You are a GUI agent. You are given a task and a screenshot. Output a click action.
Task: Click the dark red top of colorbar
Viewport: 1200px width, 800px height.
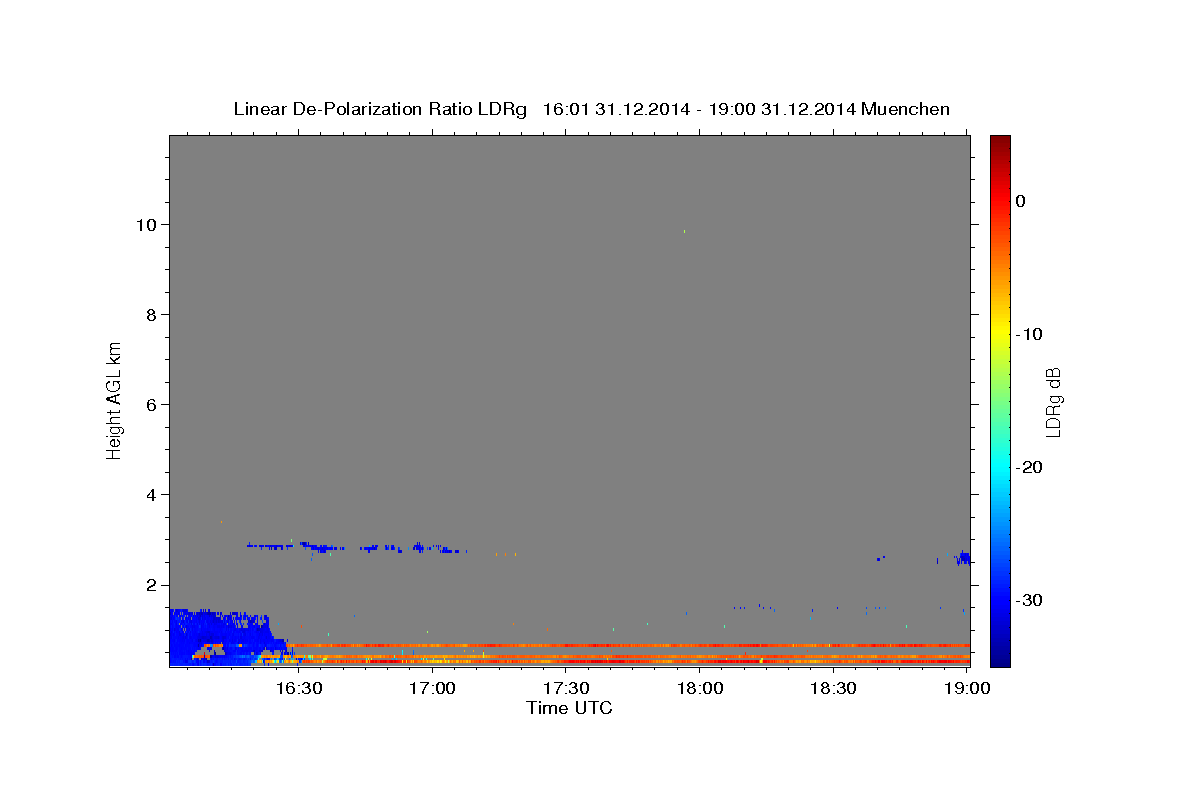(x=1000, y=143)
